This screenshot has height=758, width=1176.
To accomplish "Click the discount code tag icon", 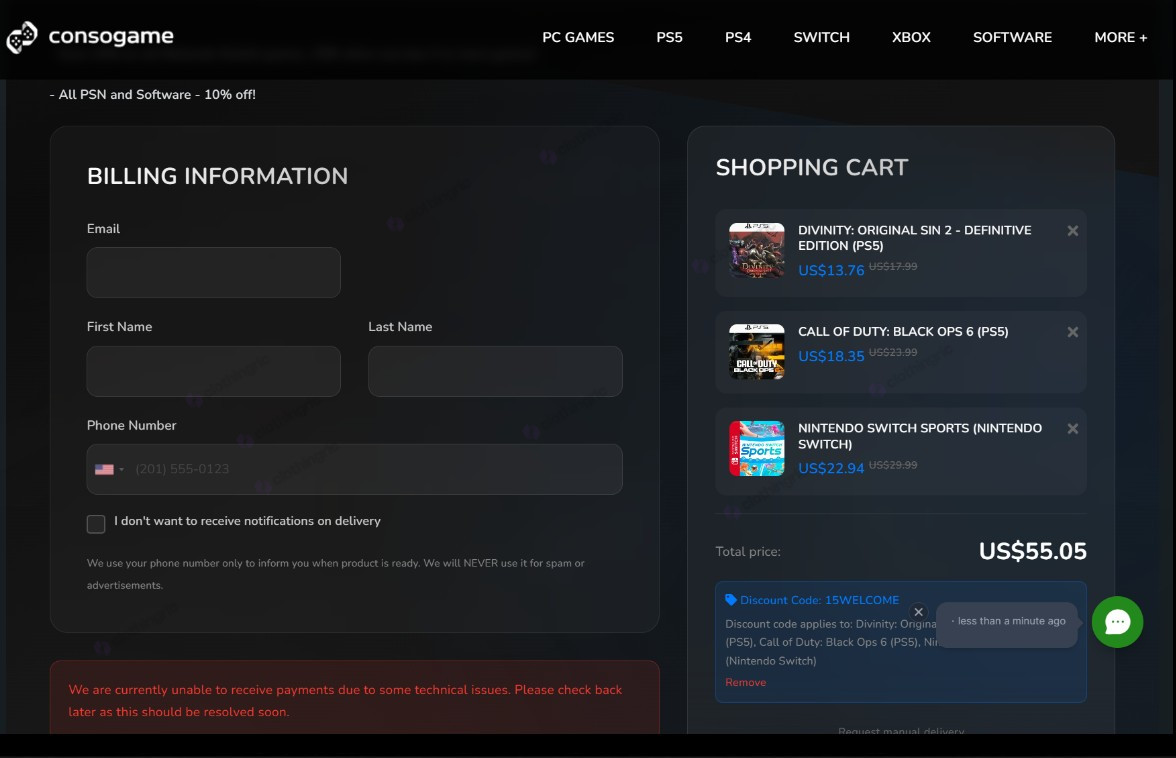I will click(730, 600).
